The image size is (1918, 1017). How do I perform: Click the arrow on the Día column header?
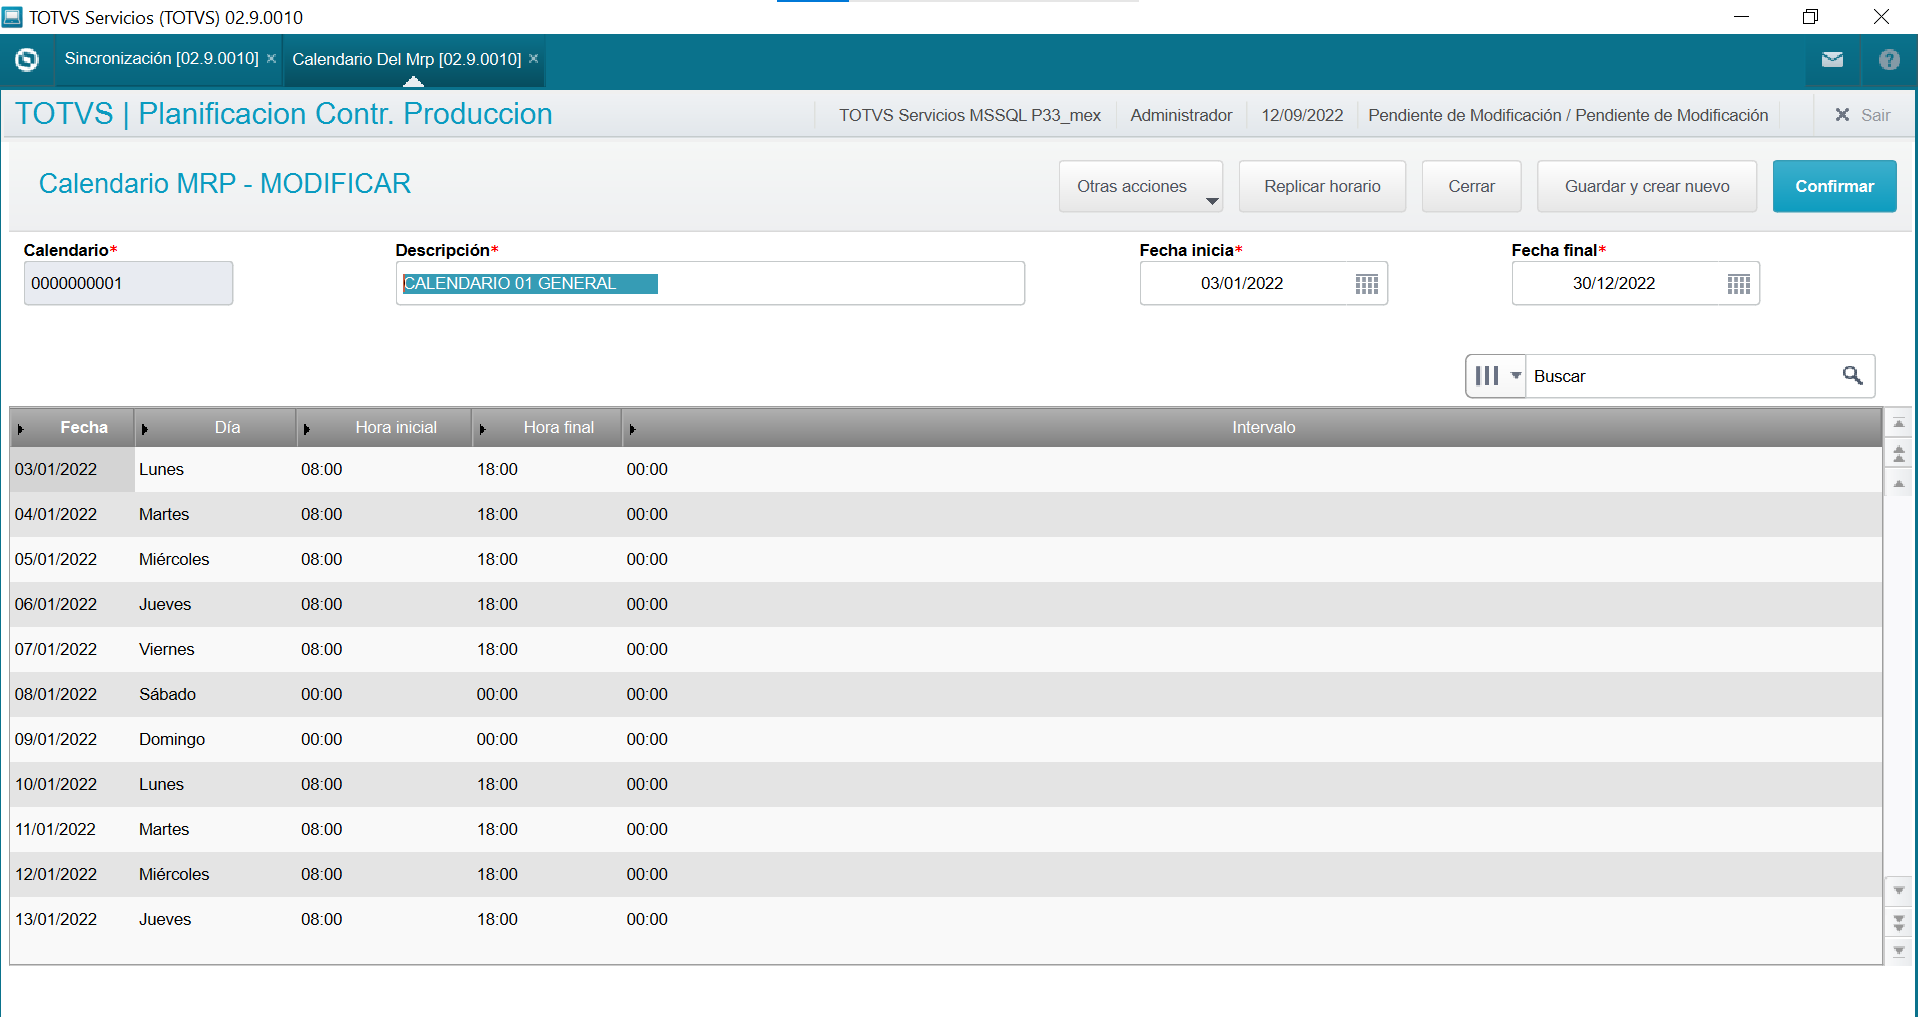[x=145, y=429]
